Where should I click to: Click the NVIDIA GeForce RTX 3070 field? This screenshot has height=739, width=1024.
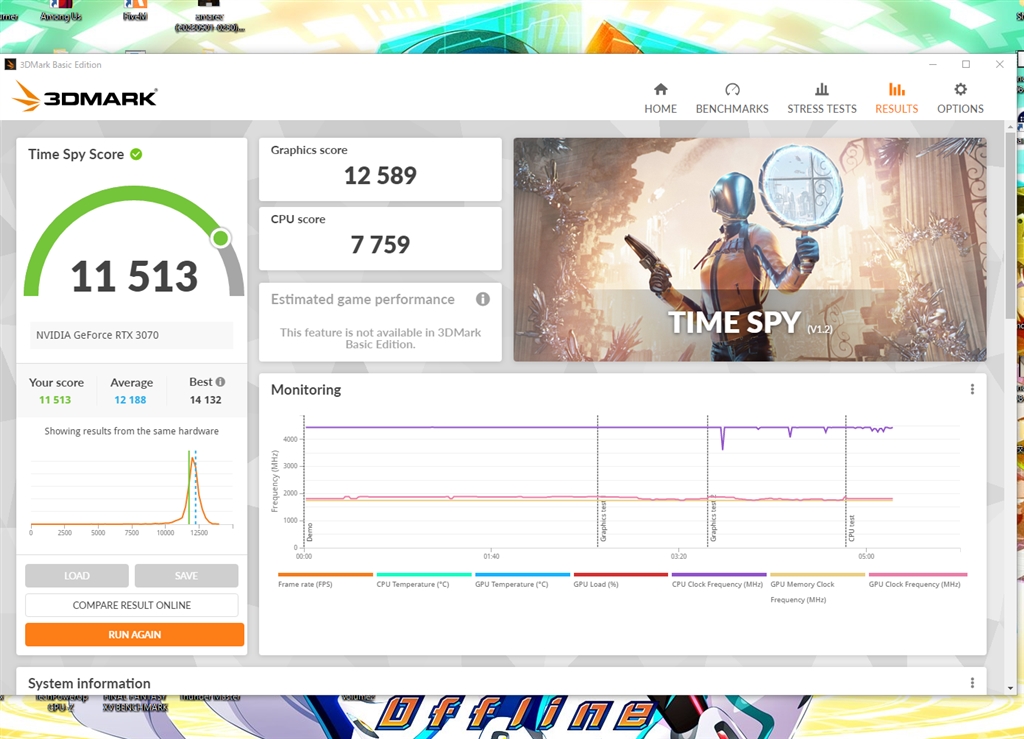click(131, 335)
